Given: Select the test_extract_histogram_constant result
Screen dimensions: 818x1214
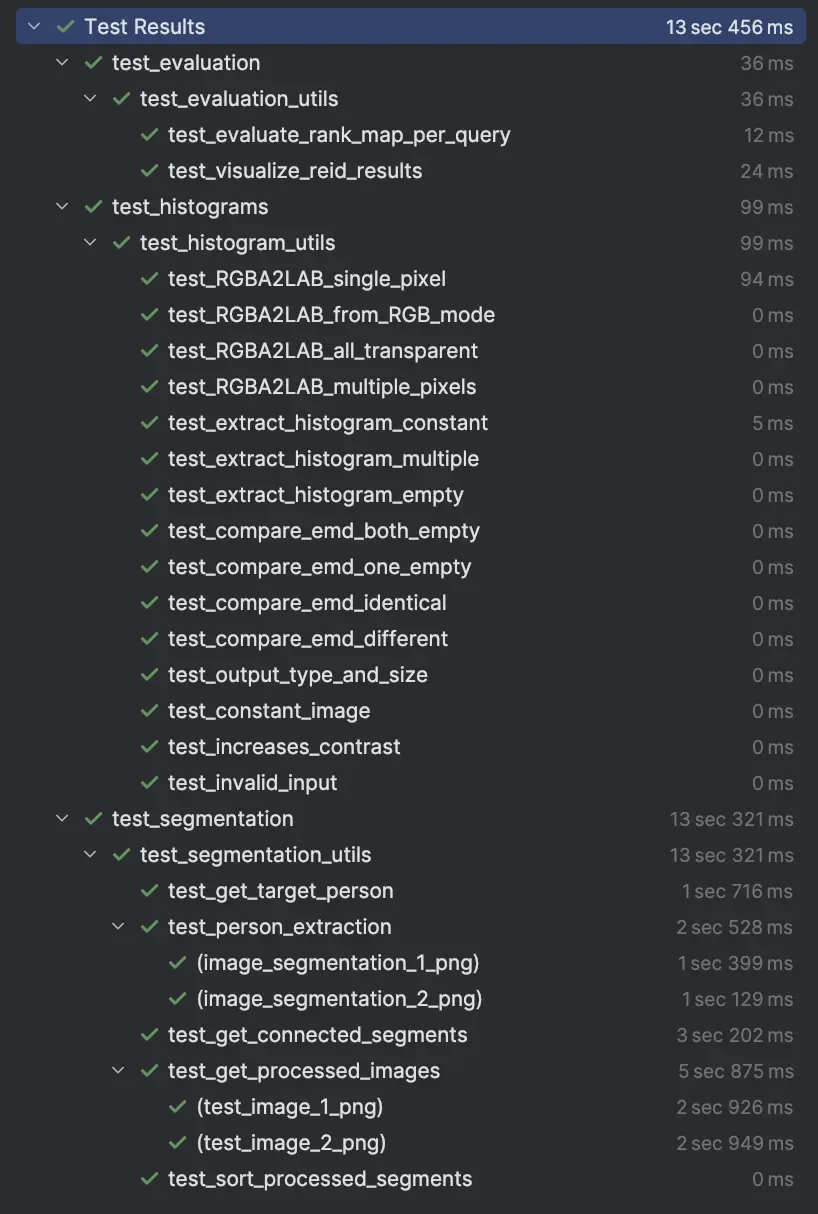Looking at the screenshot, I should [x=328, y=423].
